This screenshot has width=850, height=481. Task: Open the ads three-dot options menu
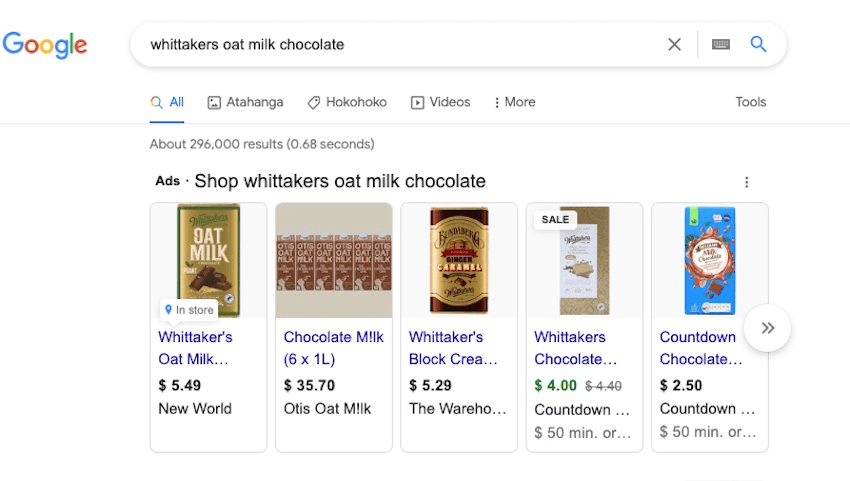click(746, 182)
